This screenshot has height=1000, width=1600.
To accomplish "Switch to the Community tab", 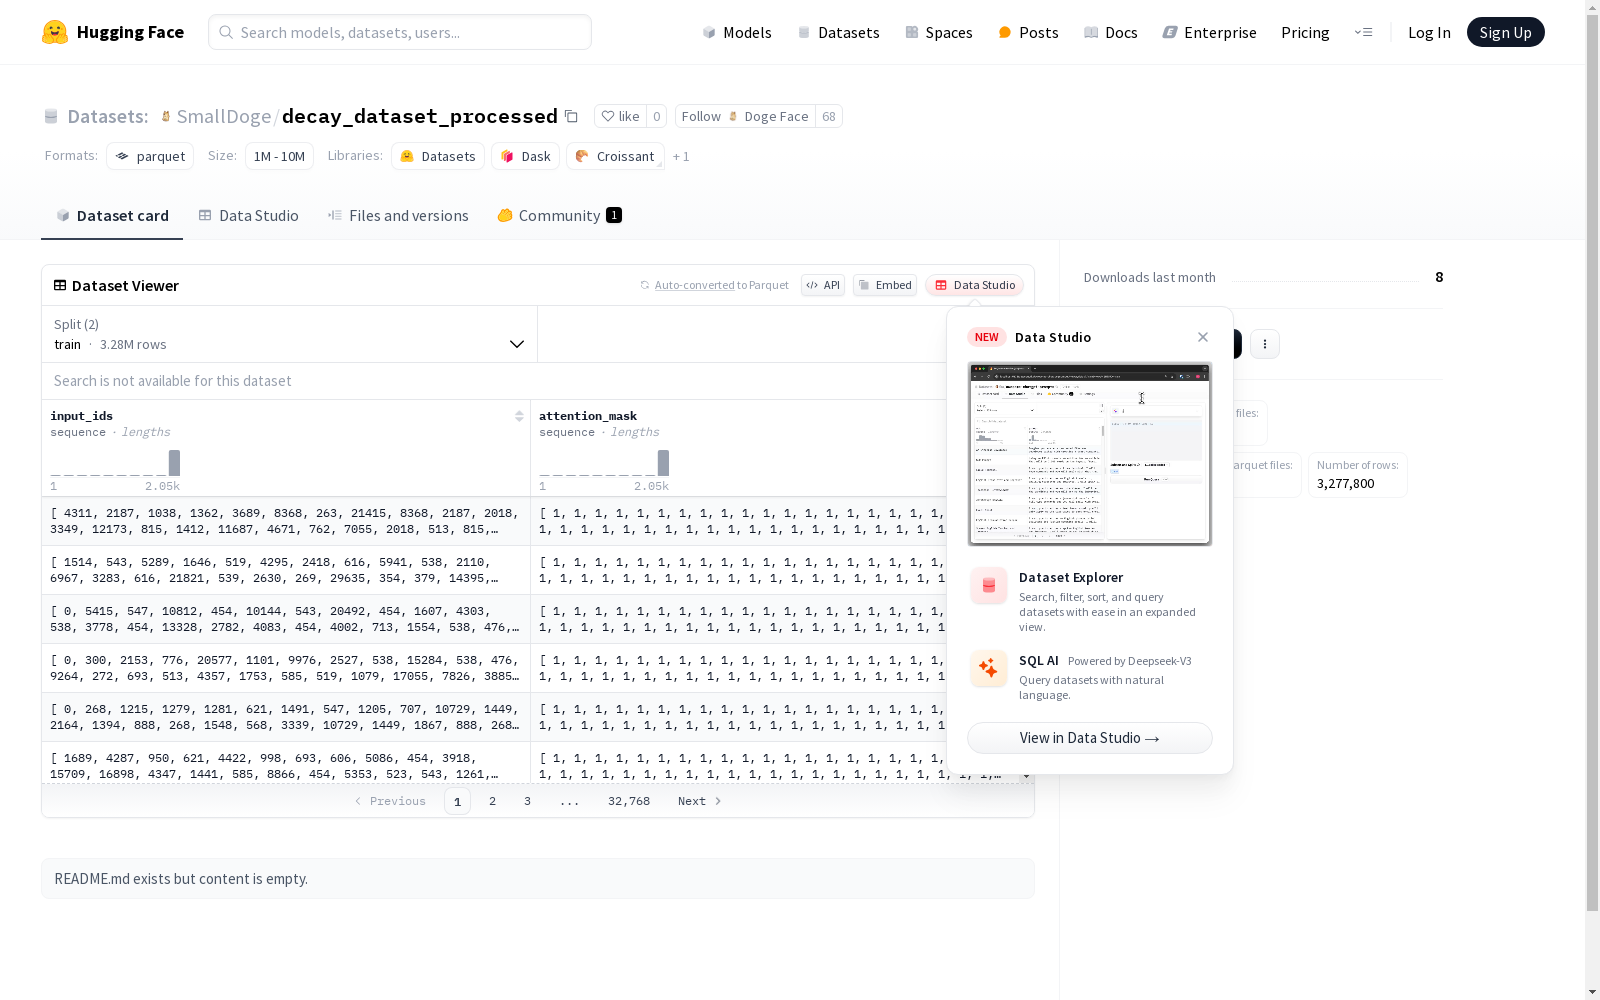I will pyautogui.click(x=559, y=215).
